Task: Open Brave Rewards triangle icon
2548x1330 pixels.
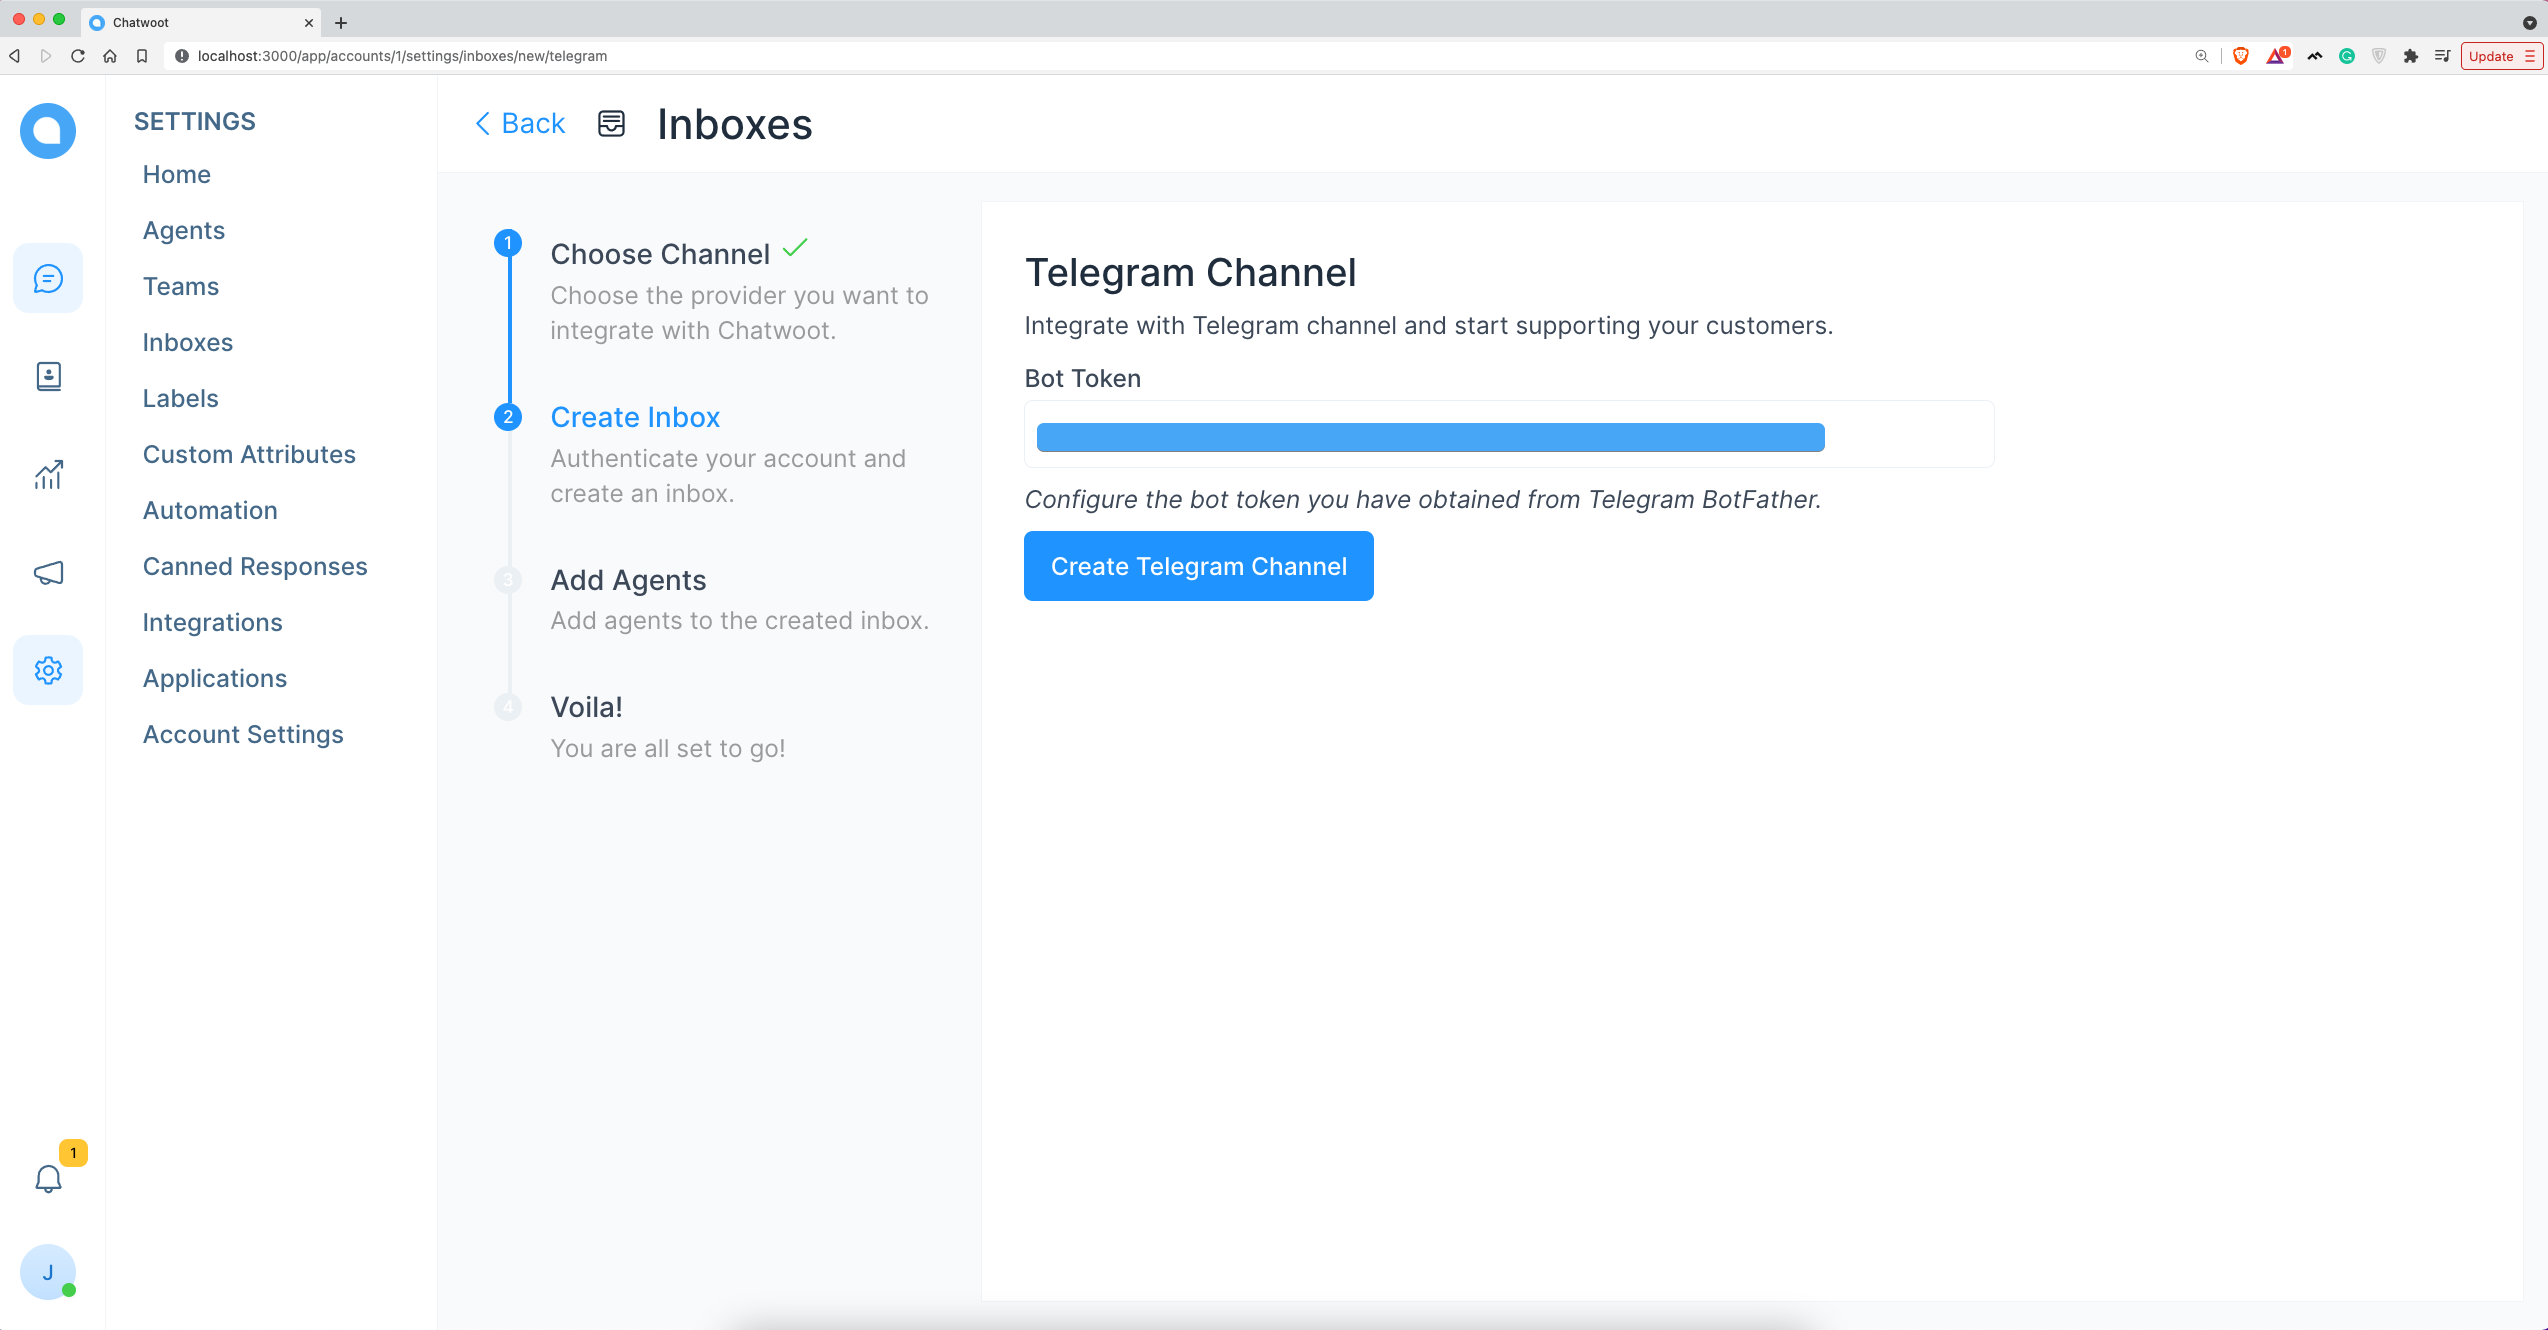Action: [x=2277, y=56]
